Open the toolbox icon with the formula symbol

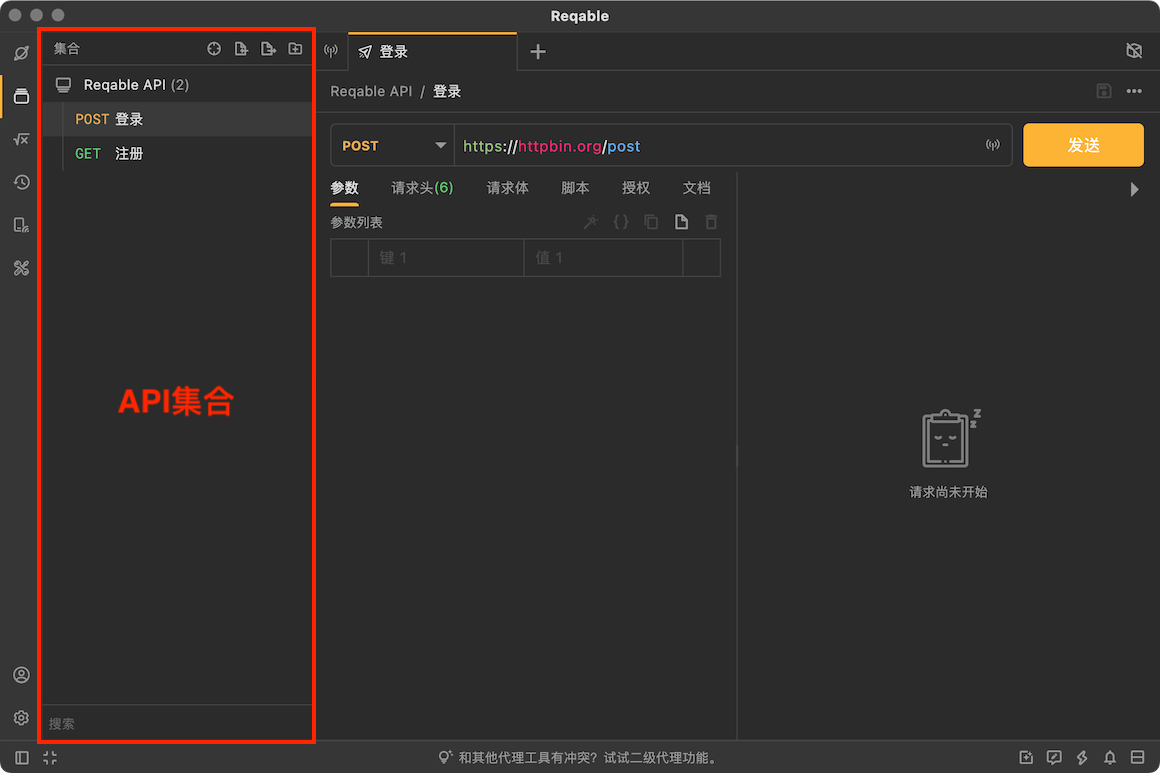pos(21,139)
